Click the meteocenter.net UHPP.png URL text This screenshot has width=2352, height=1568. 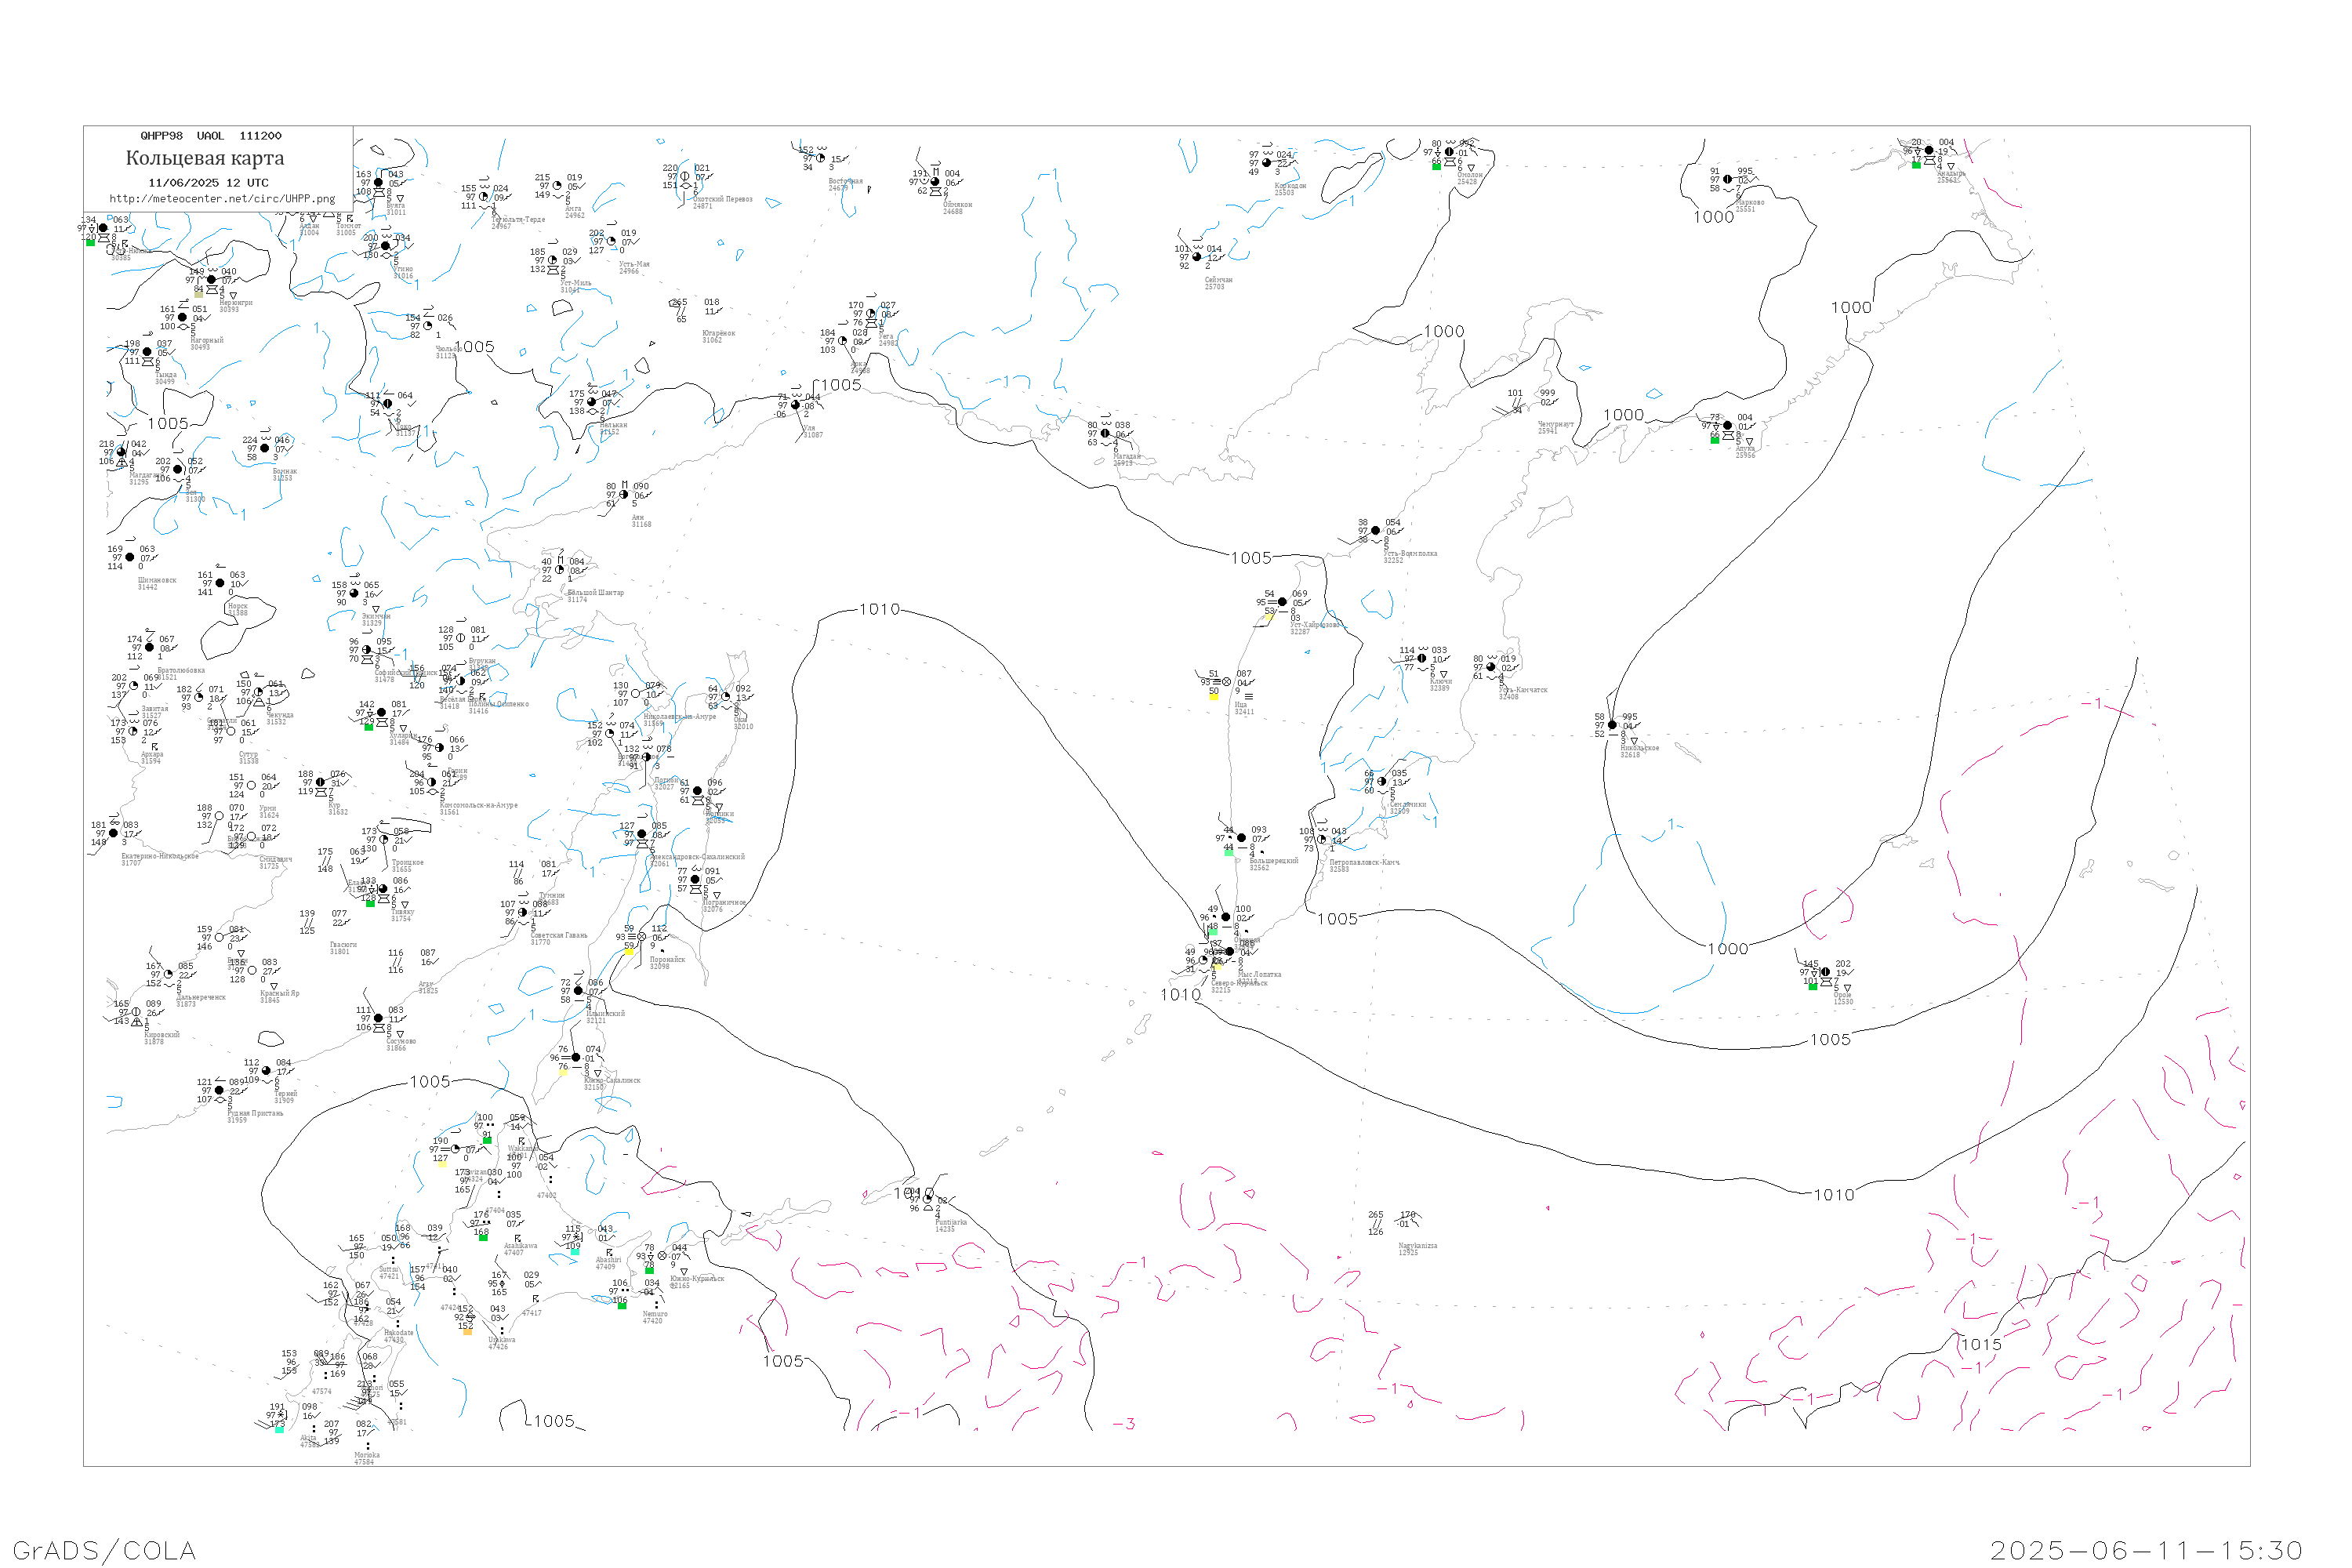click(222, 199)
